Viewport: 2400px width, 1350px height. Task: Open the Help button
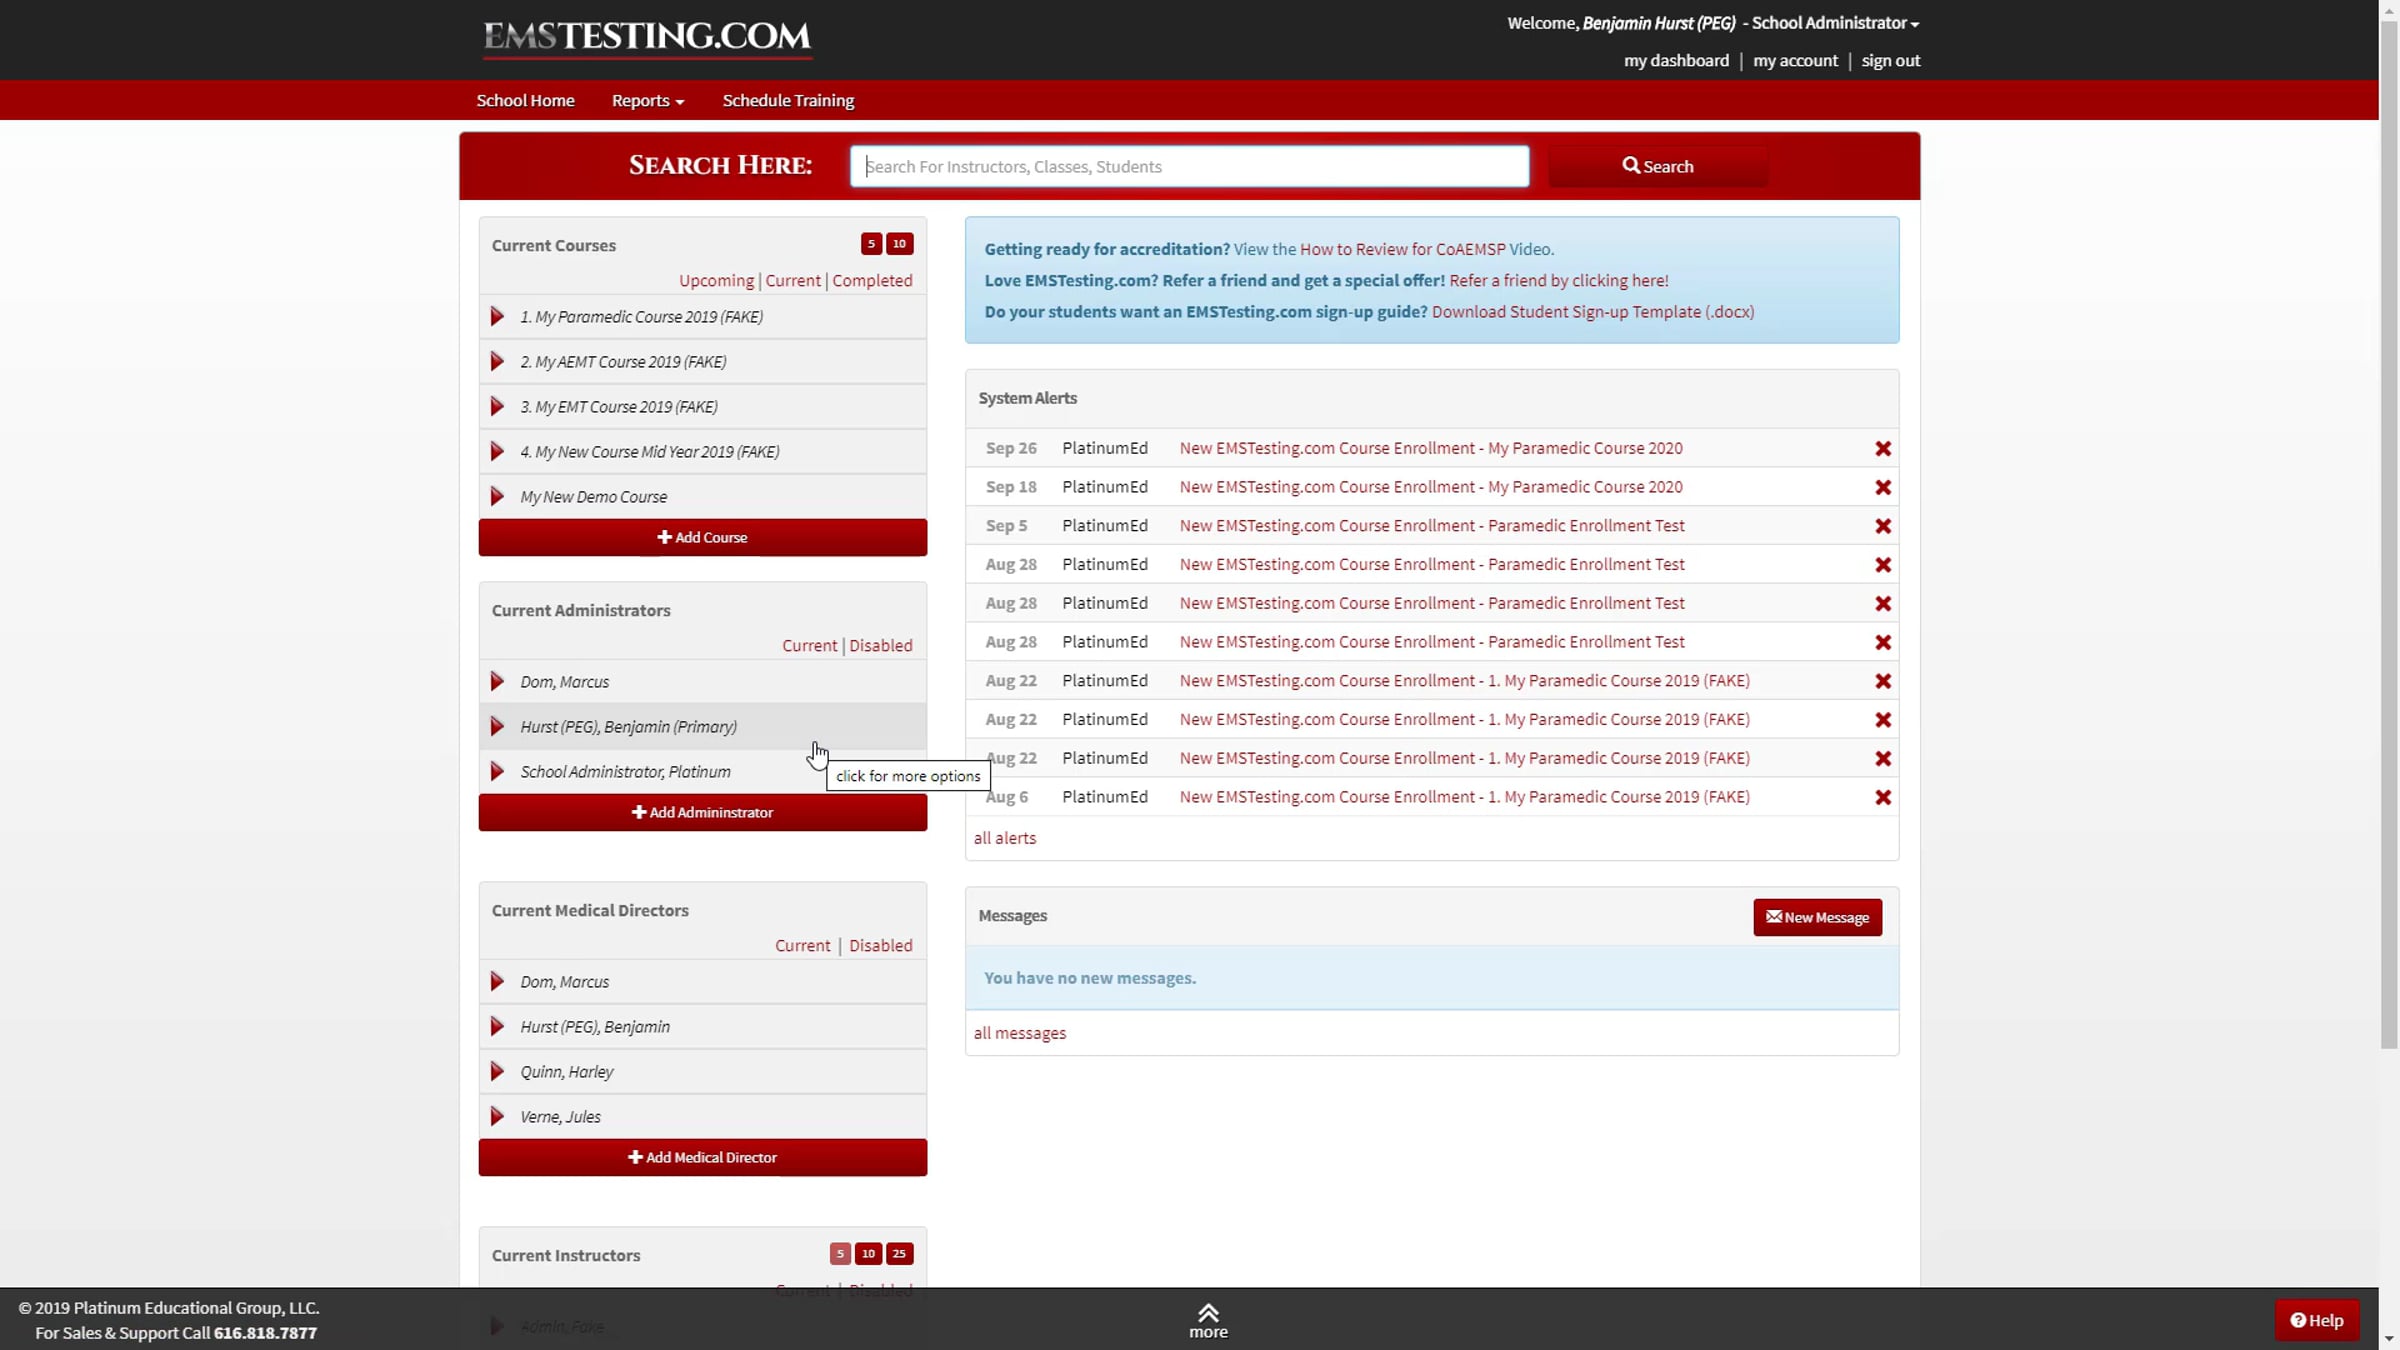(2316, 1320)
